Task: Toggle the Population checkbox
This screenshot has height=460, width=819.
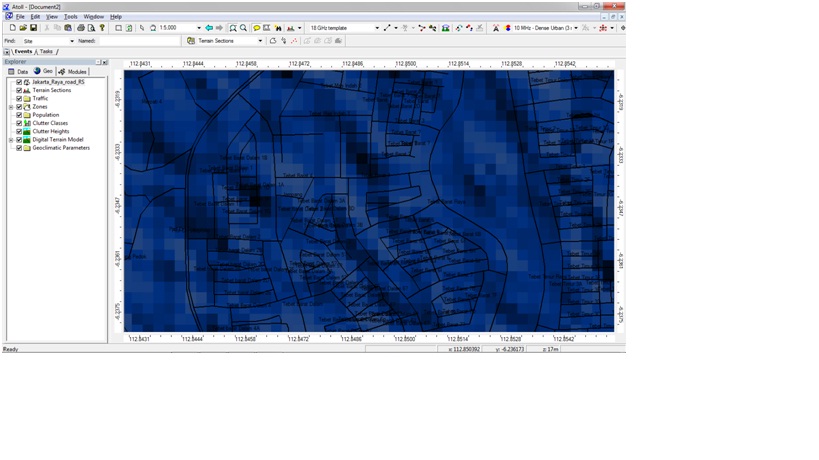Action: pyautogui.click(x=19, y=115)
